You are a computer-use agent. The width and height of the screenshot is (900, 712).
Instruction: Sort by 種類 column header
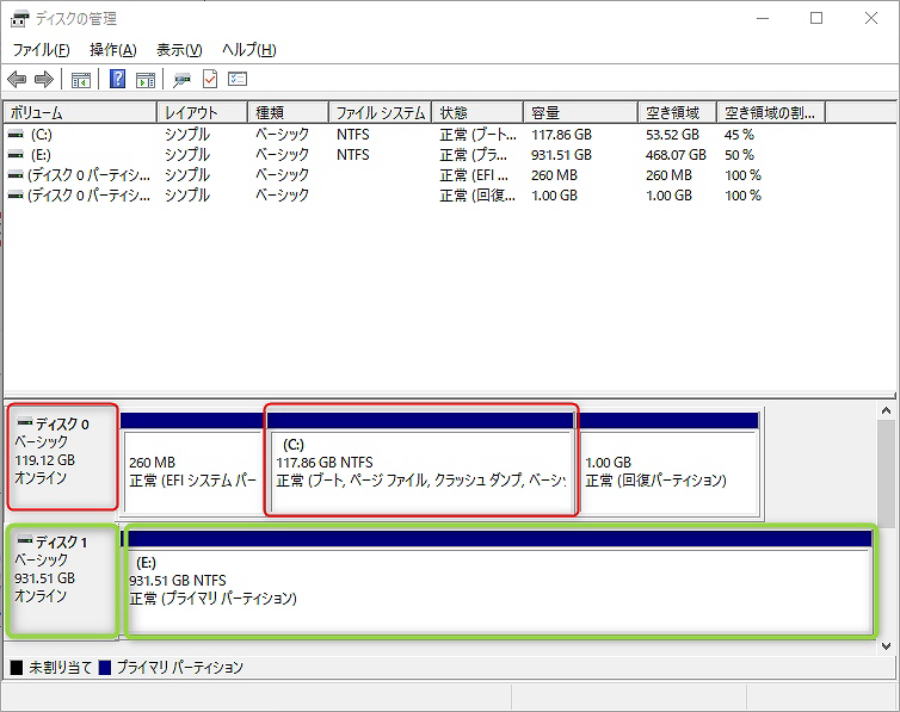tap(288, 113)
